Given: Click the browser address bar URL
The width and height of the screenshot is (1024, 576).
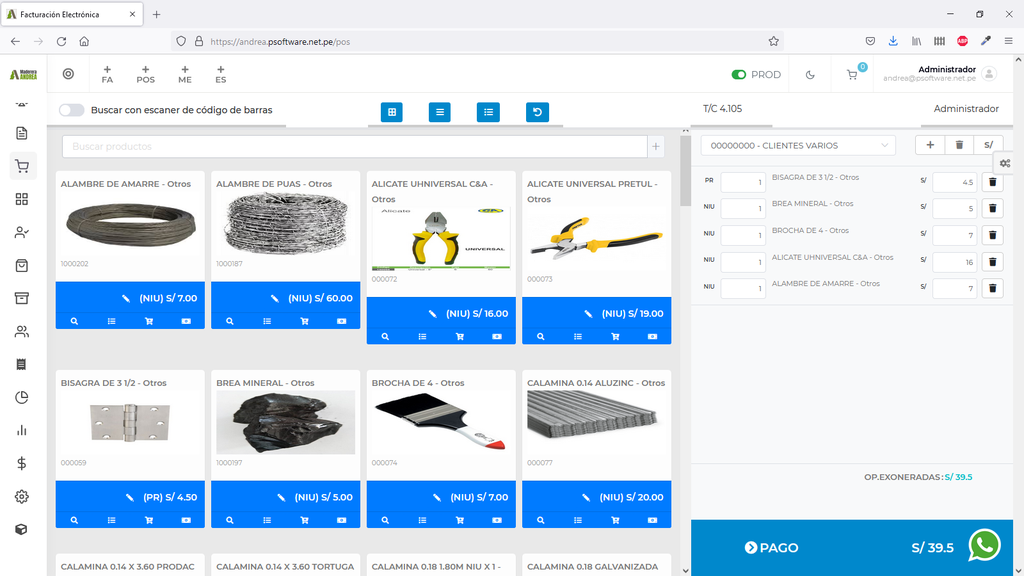Looking at the screenshot, I should pos(280,42).
